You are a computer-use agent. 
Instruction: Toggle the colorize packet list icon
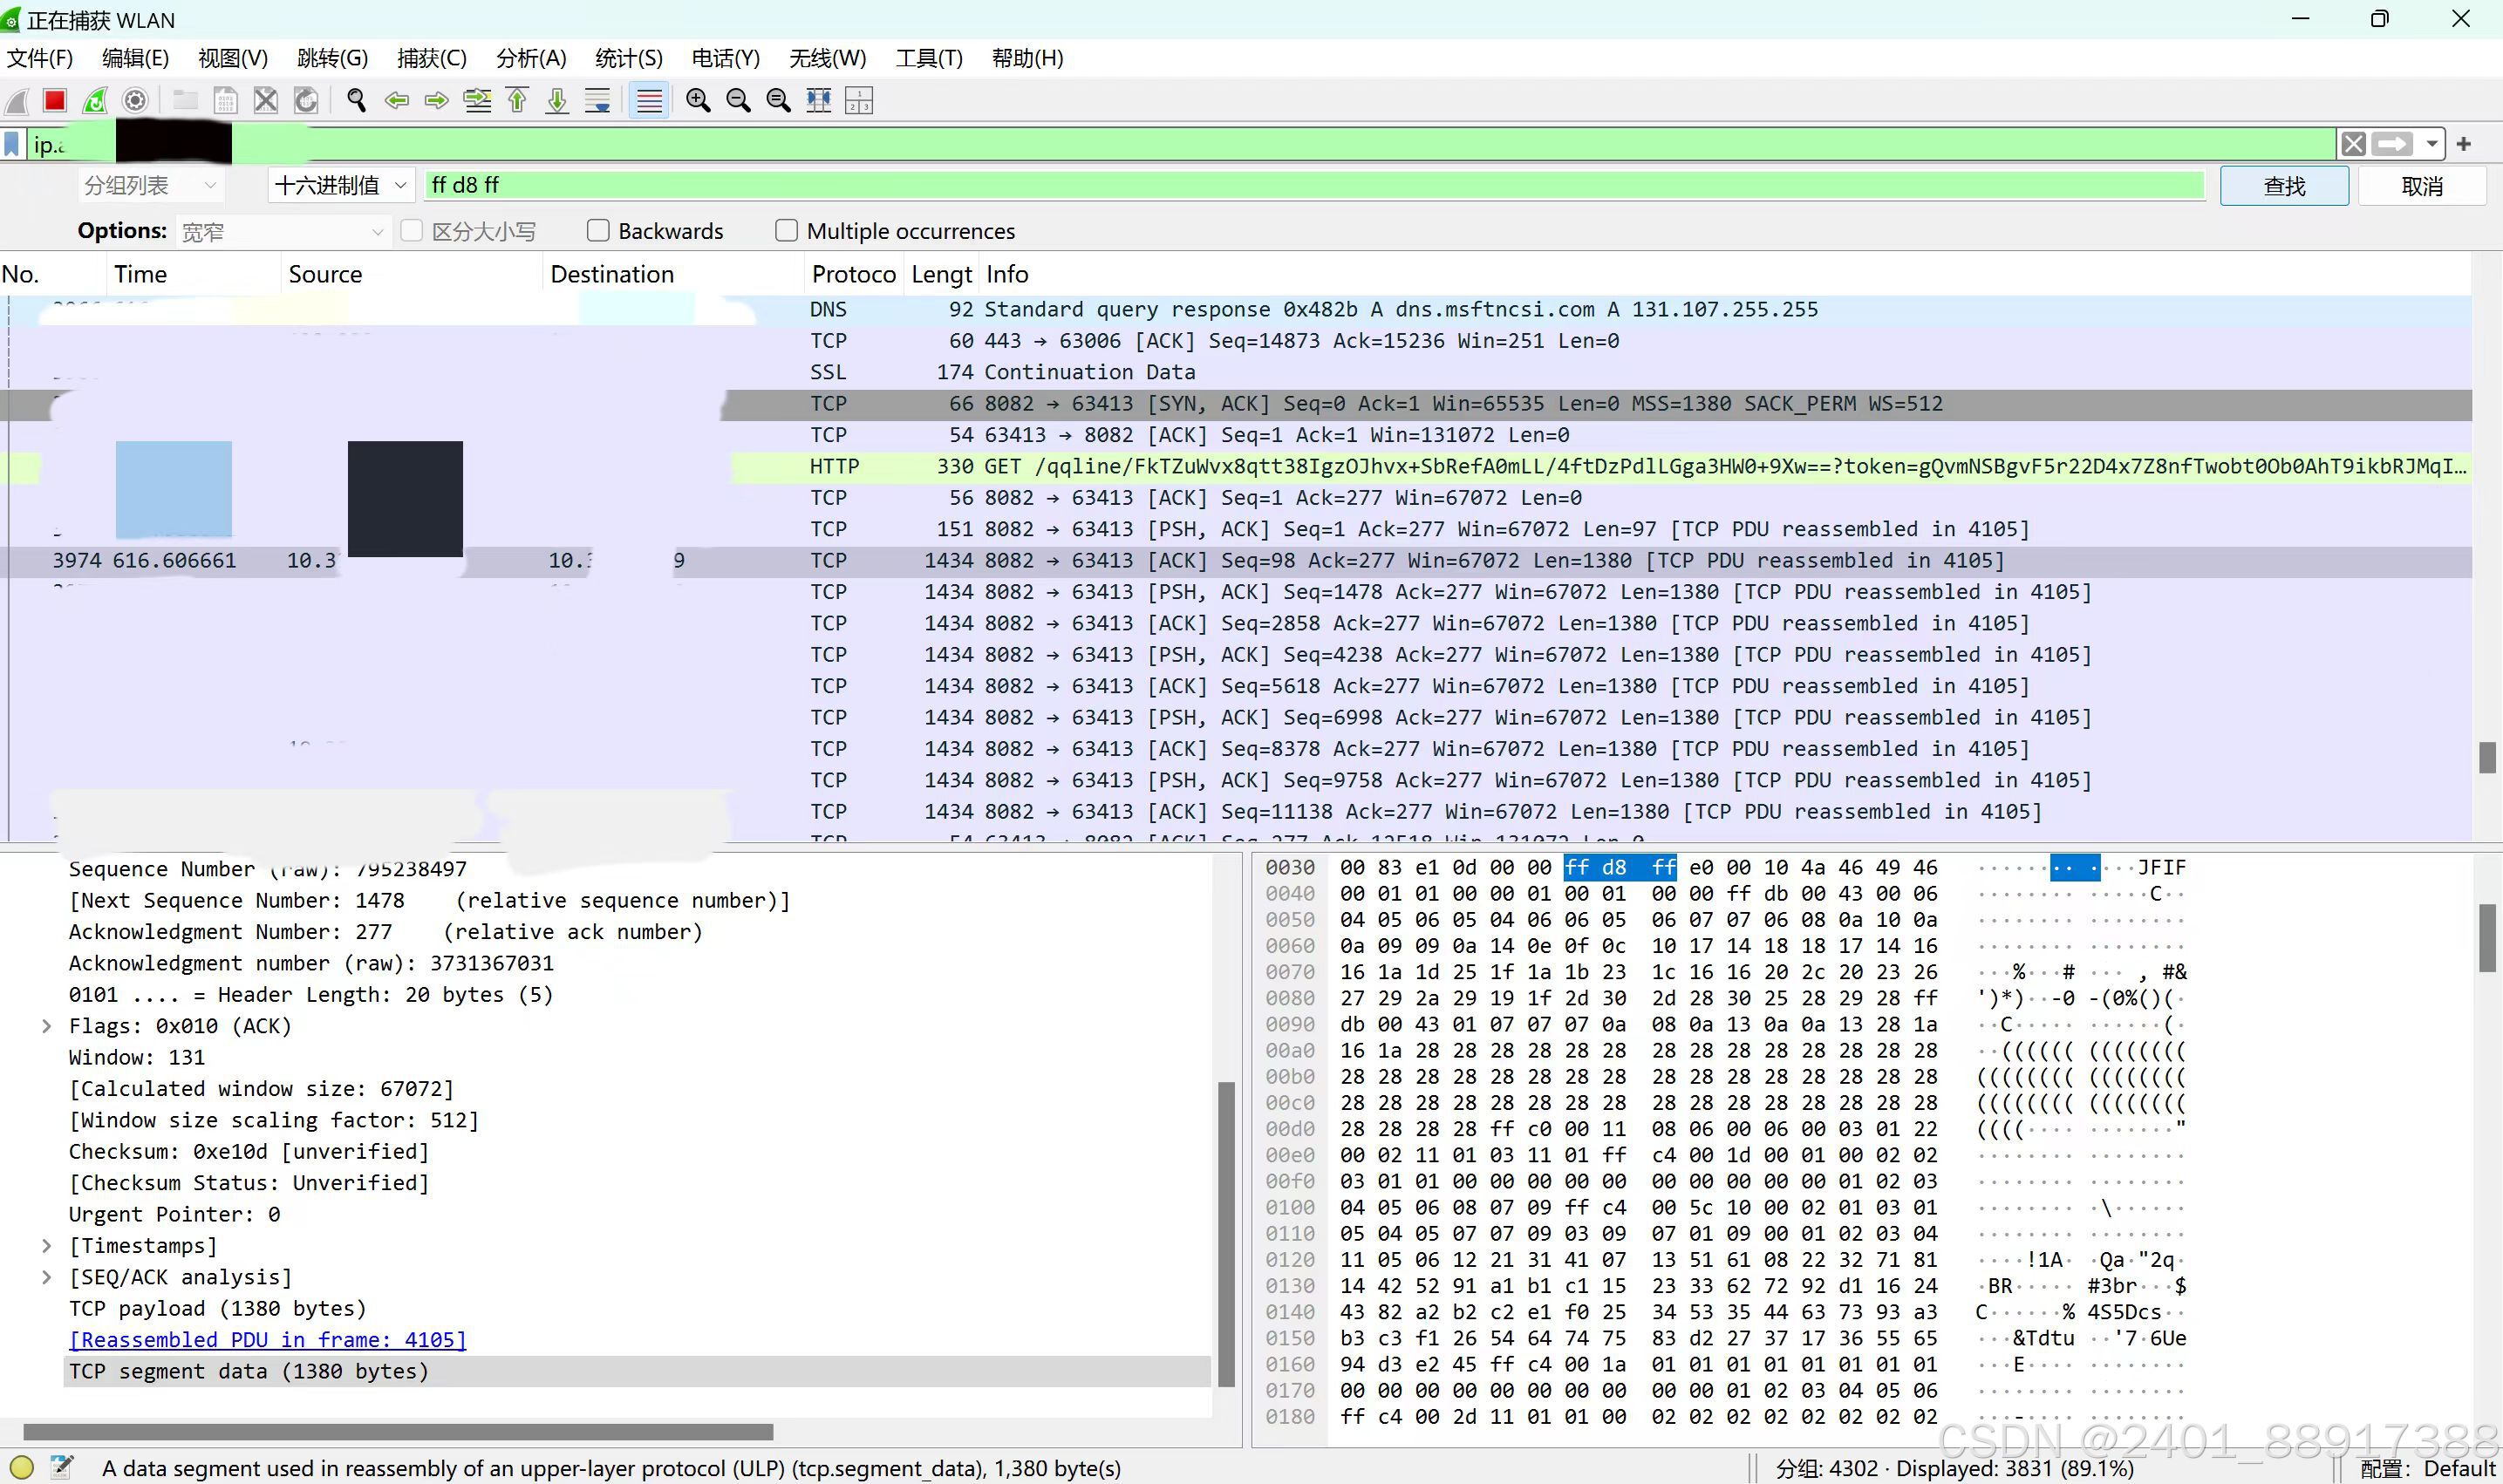click(x=649, y=100)
